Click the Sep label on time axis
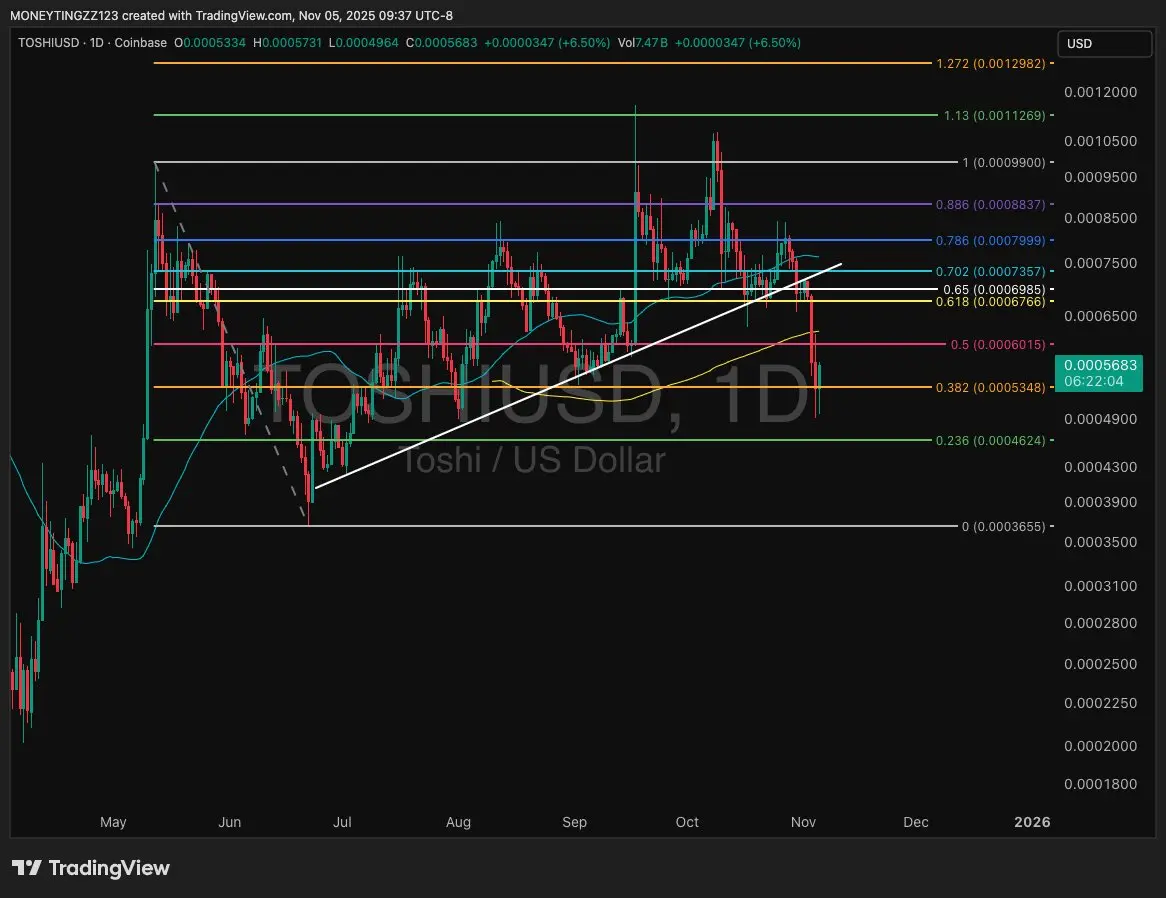Image resolution: width=1166 pixels, height=898 pixels. point(574,822)
